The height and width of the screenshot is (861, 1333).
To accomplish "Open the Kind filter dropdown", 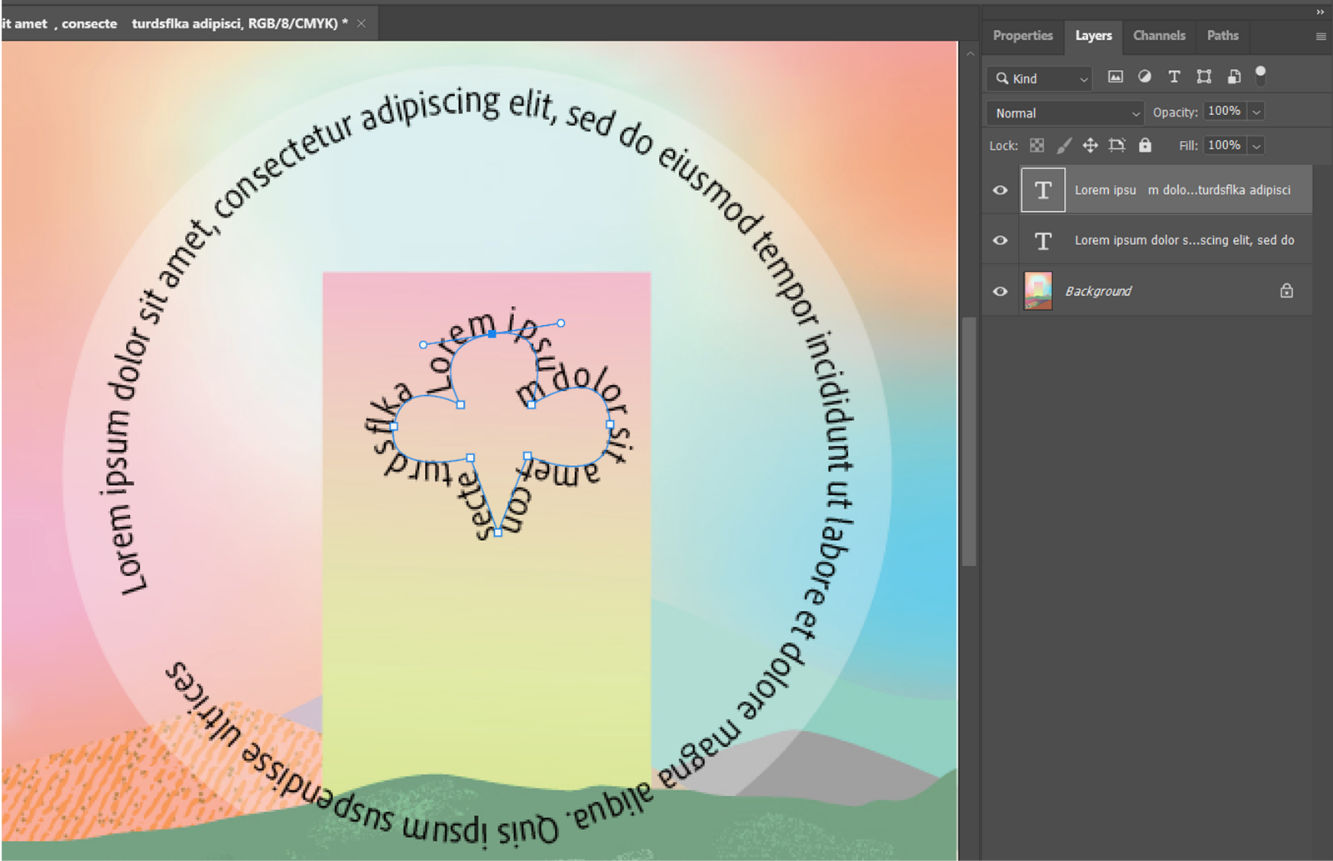I will [x=1039, y=77].
